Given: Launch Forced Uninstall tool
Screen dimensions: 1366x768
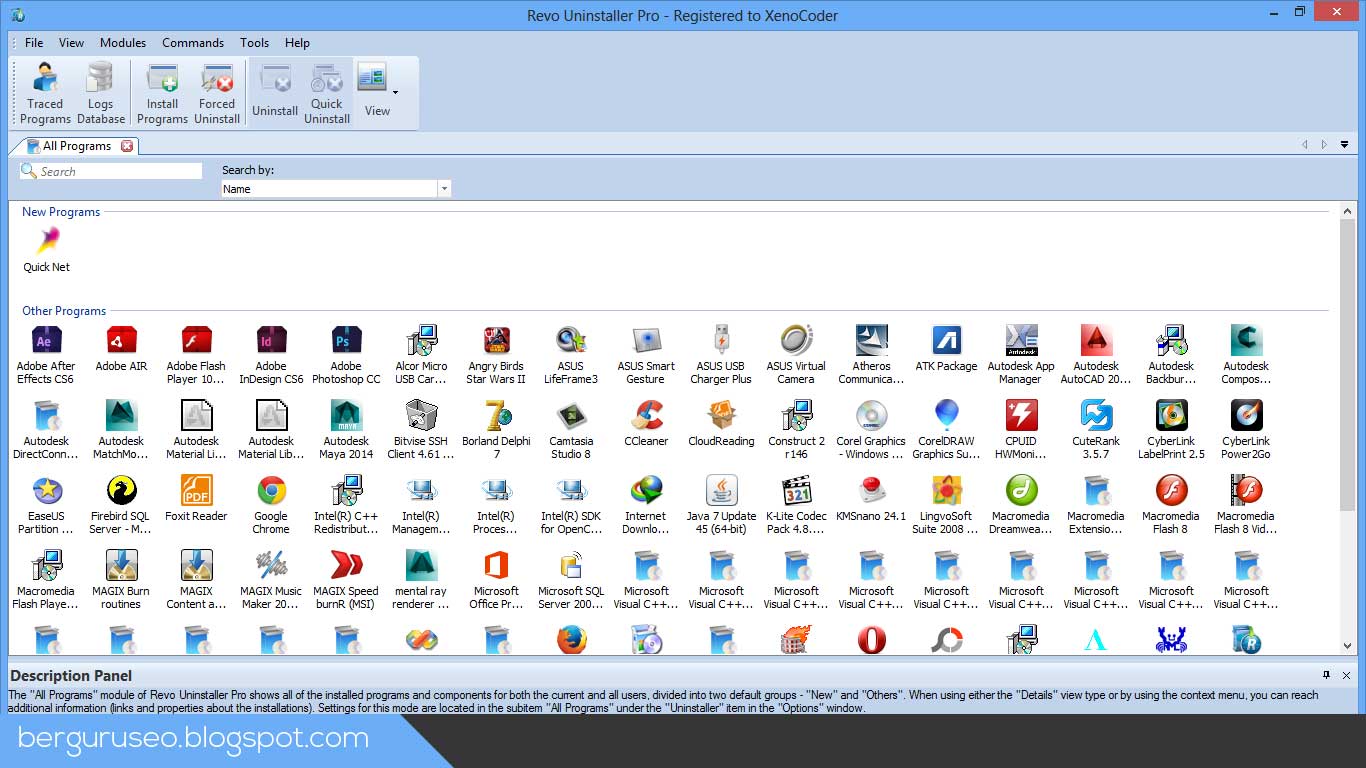Looking at the screenshot, I should [x=217, y=94].
